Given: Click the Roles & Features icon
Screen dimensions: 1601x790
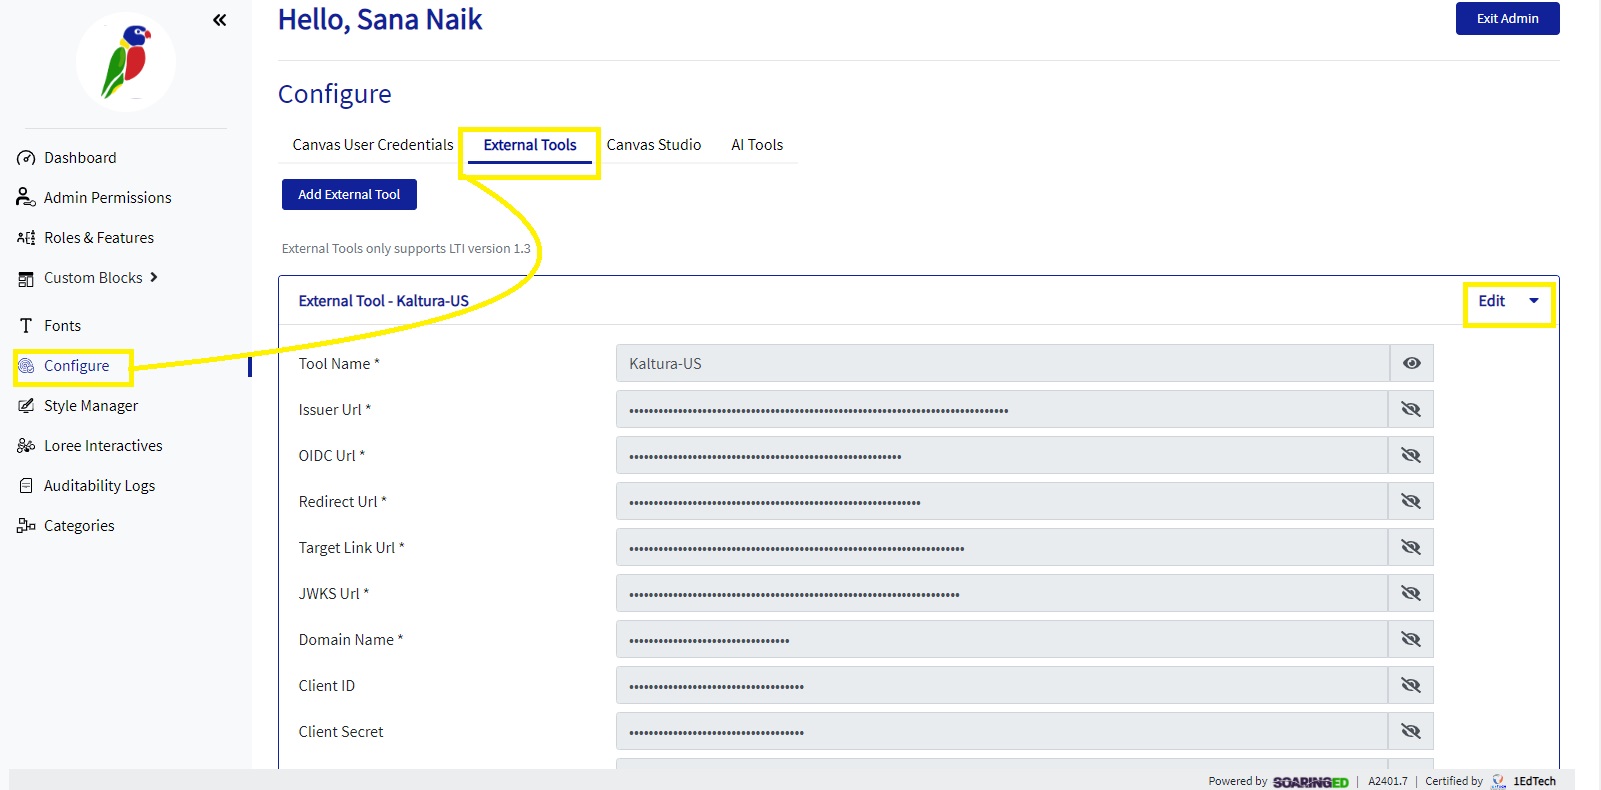Looking at the screenshot, I should [x=26, y=238].
